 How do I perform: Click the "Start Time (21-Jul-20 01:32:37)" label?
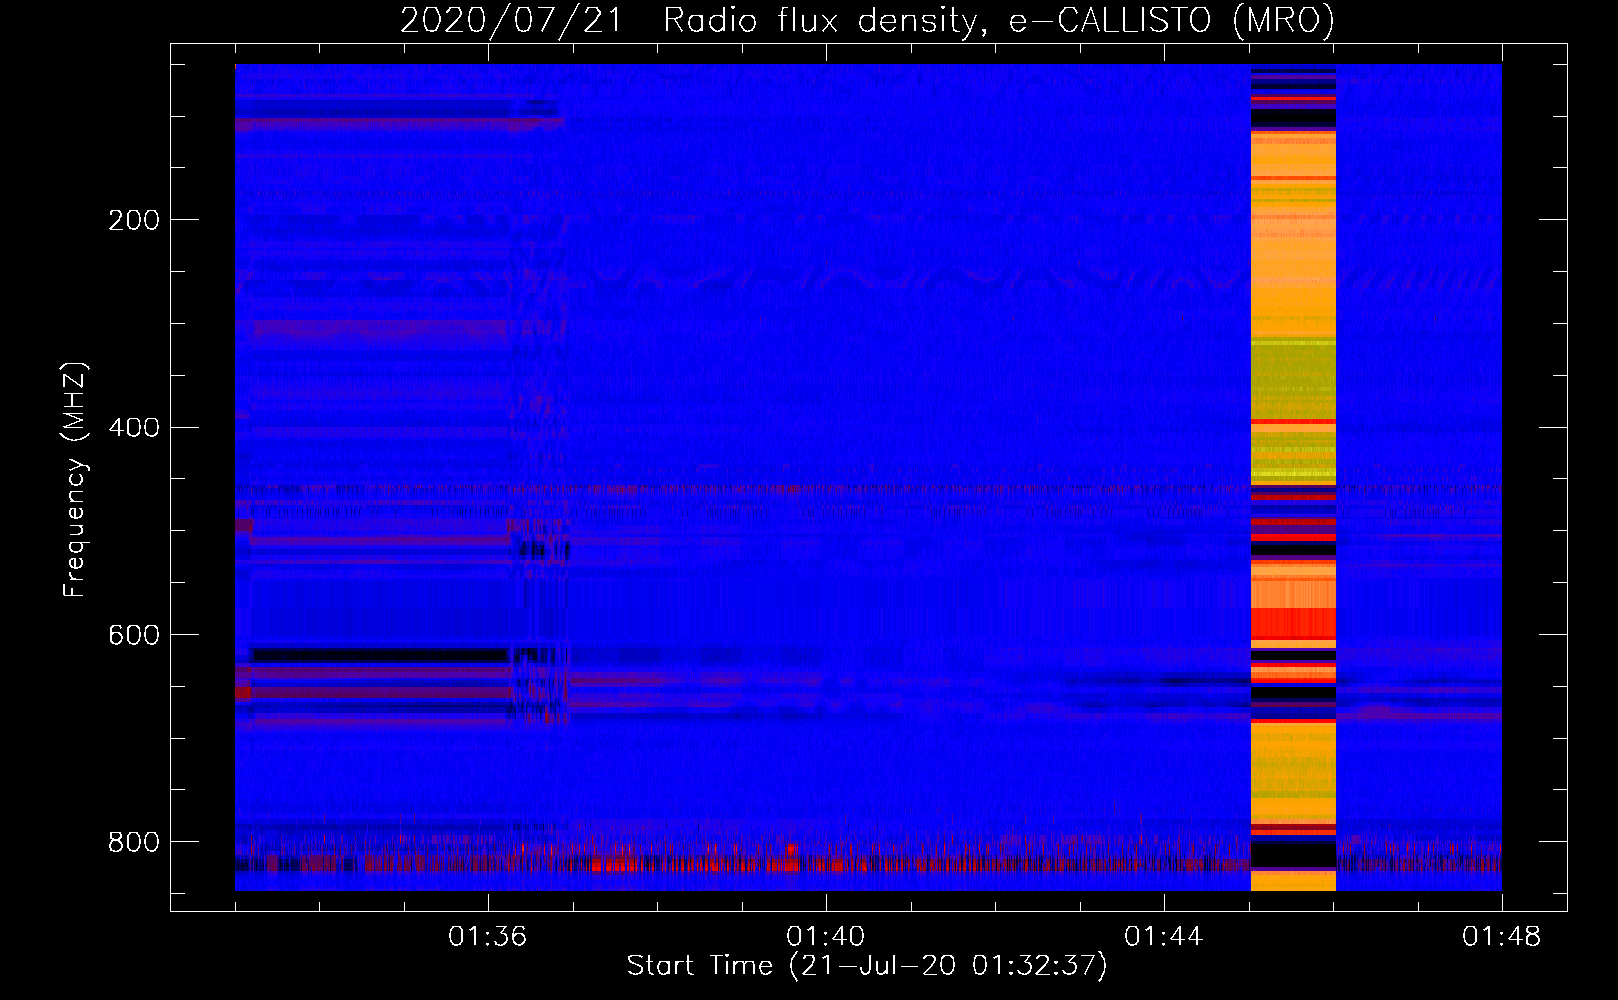pos(867,966)
